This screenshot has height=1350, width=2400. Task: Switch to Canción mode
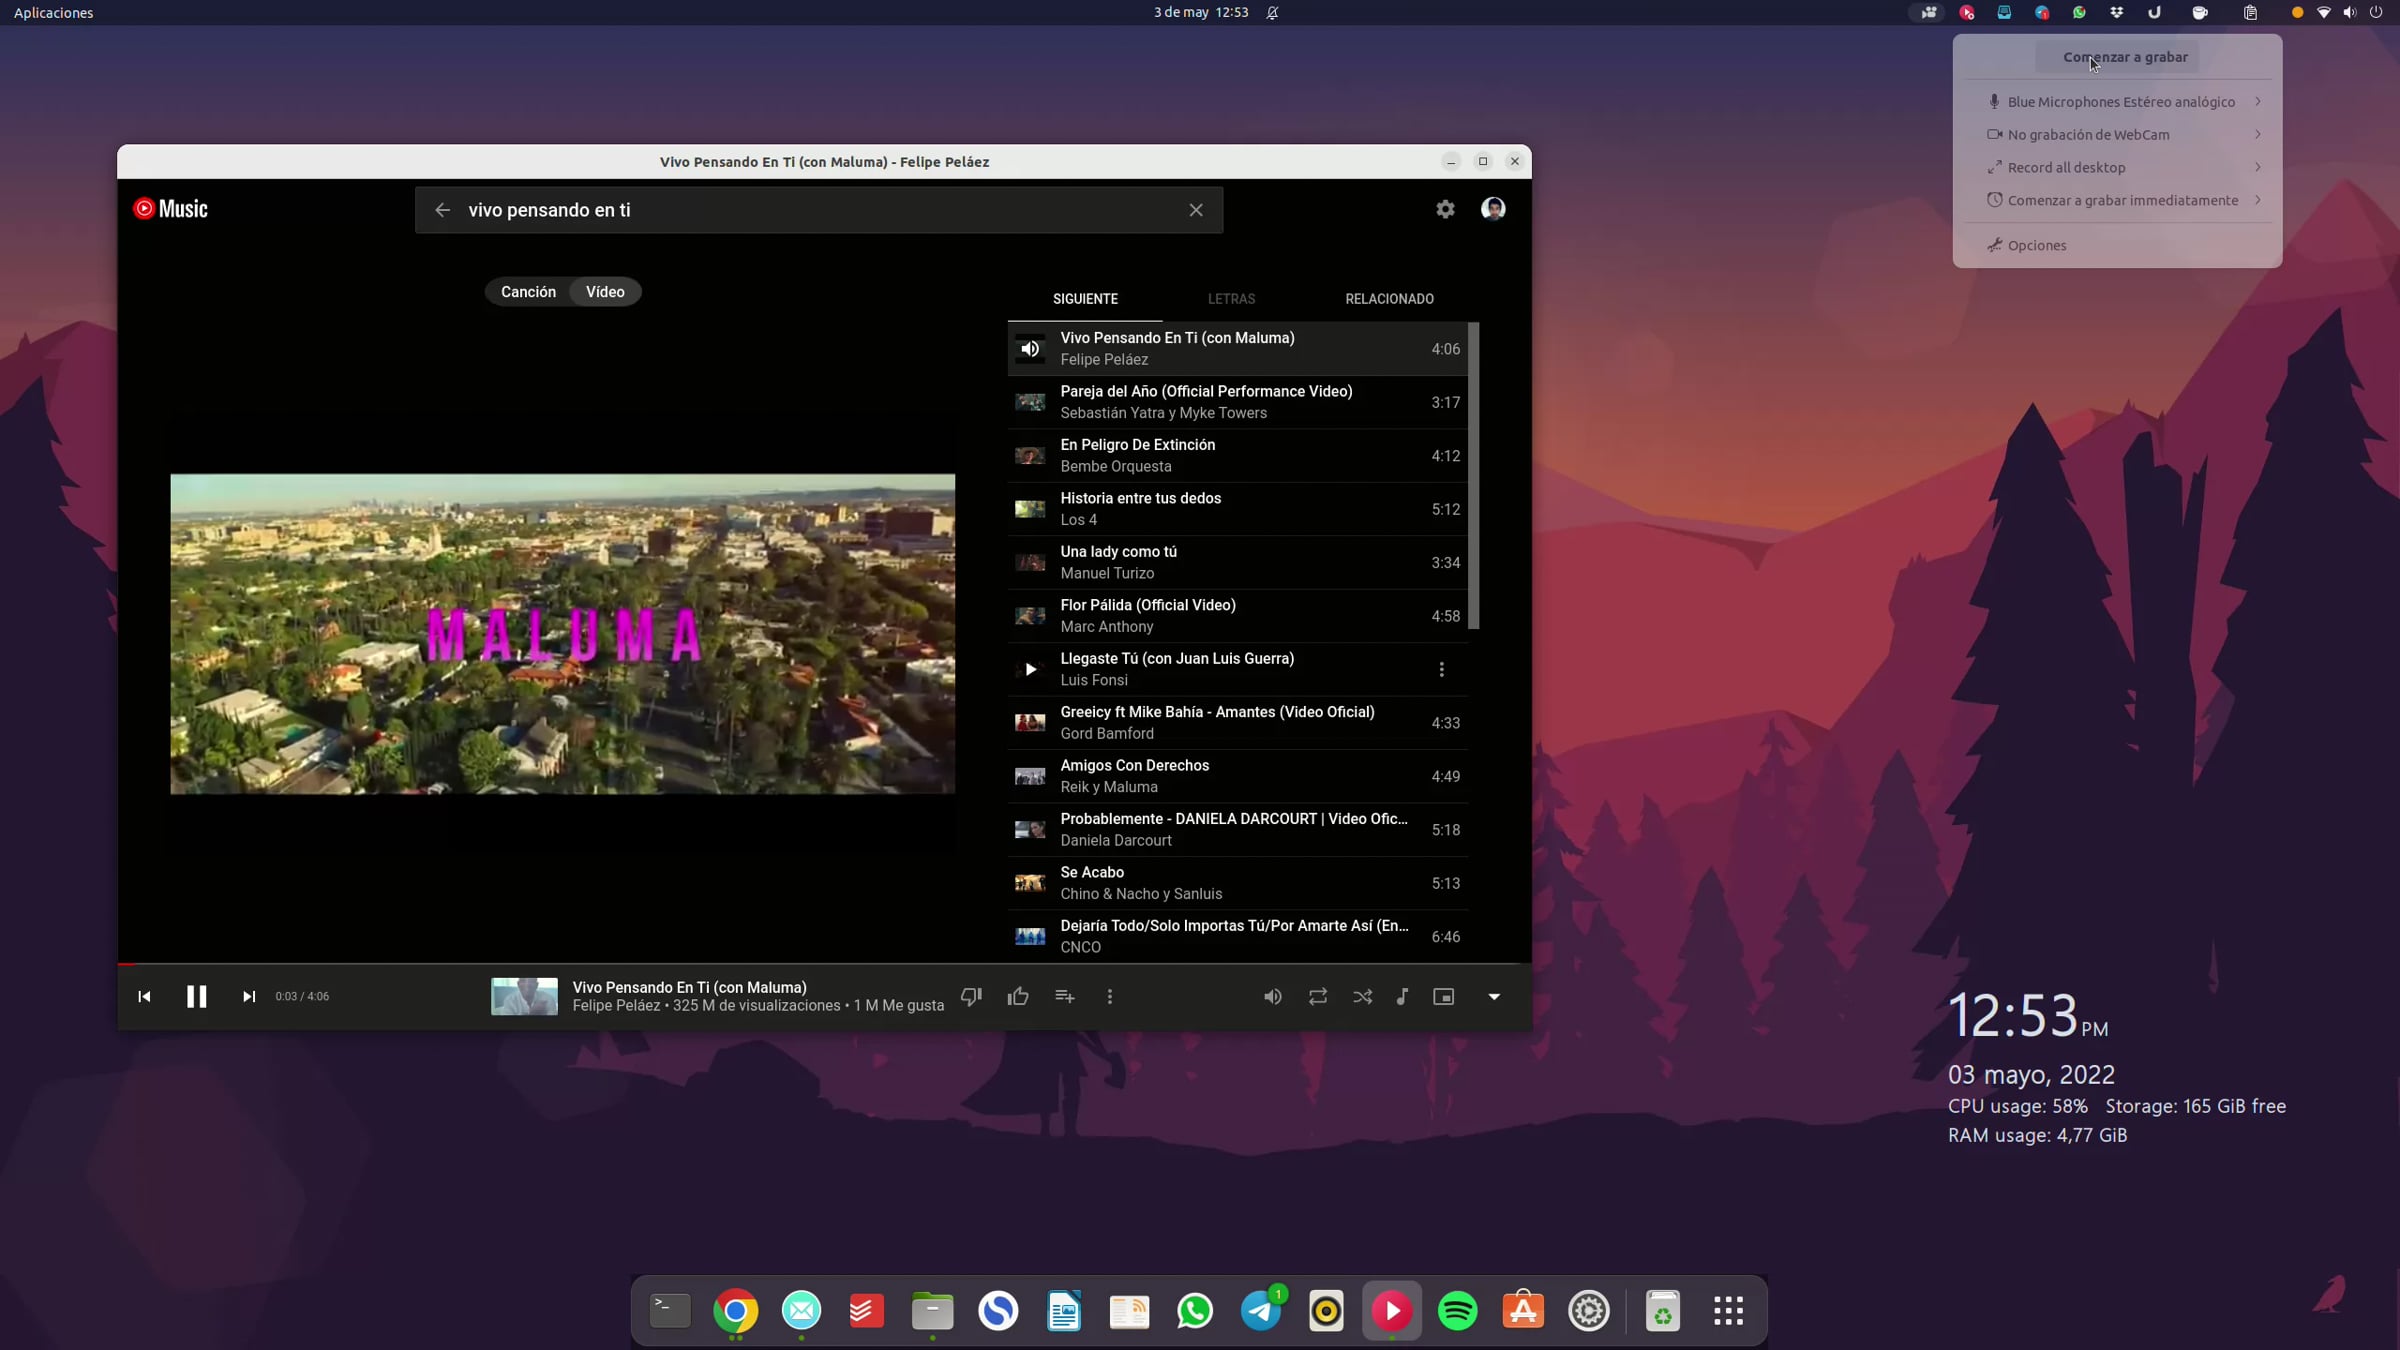[528, 292]
